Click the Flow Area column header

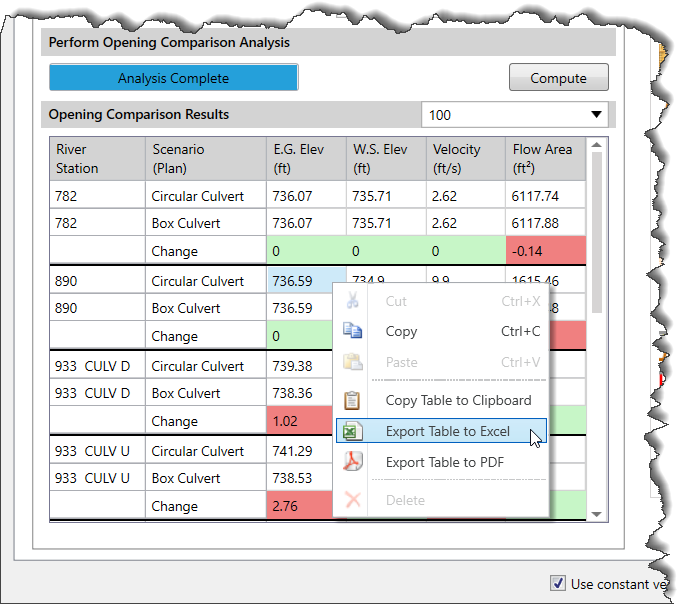pos(546,159)
